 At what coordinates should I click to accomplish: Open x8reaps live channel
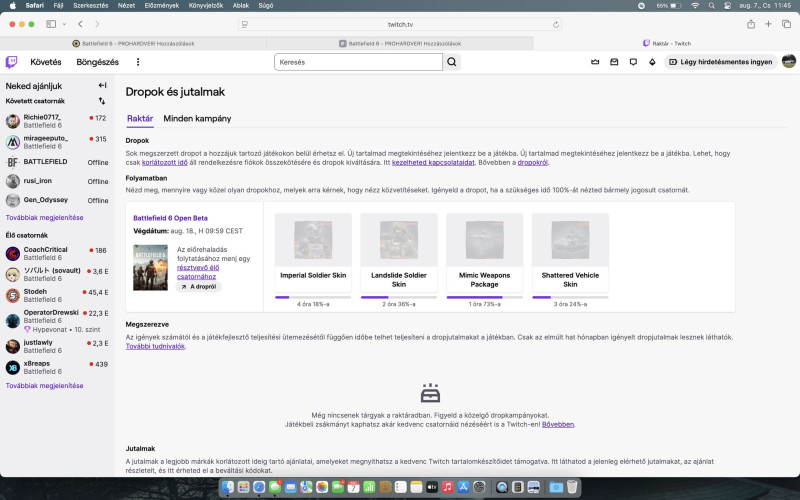pos(57,367)
